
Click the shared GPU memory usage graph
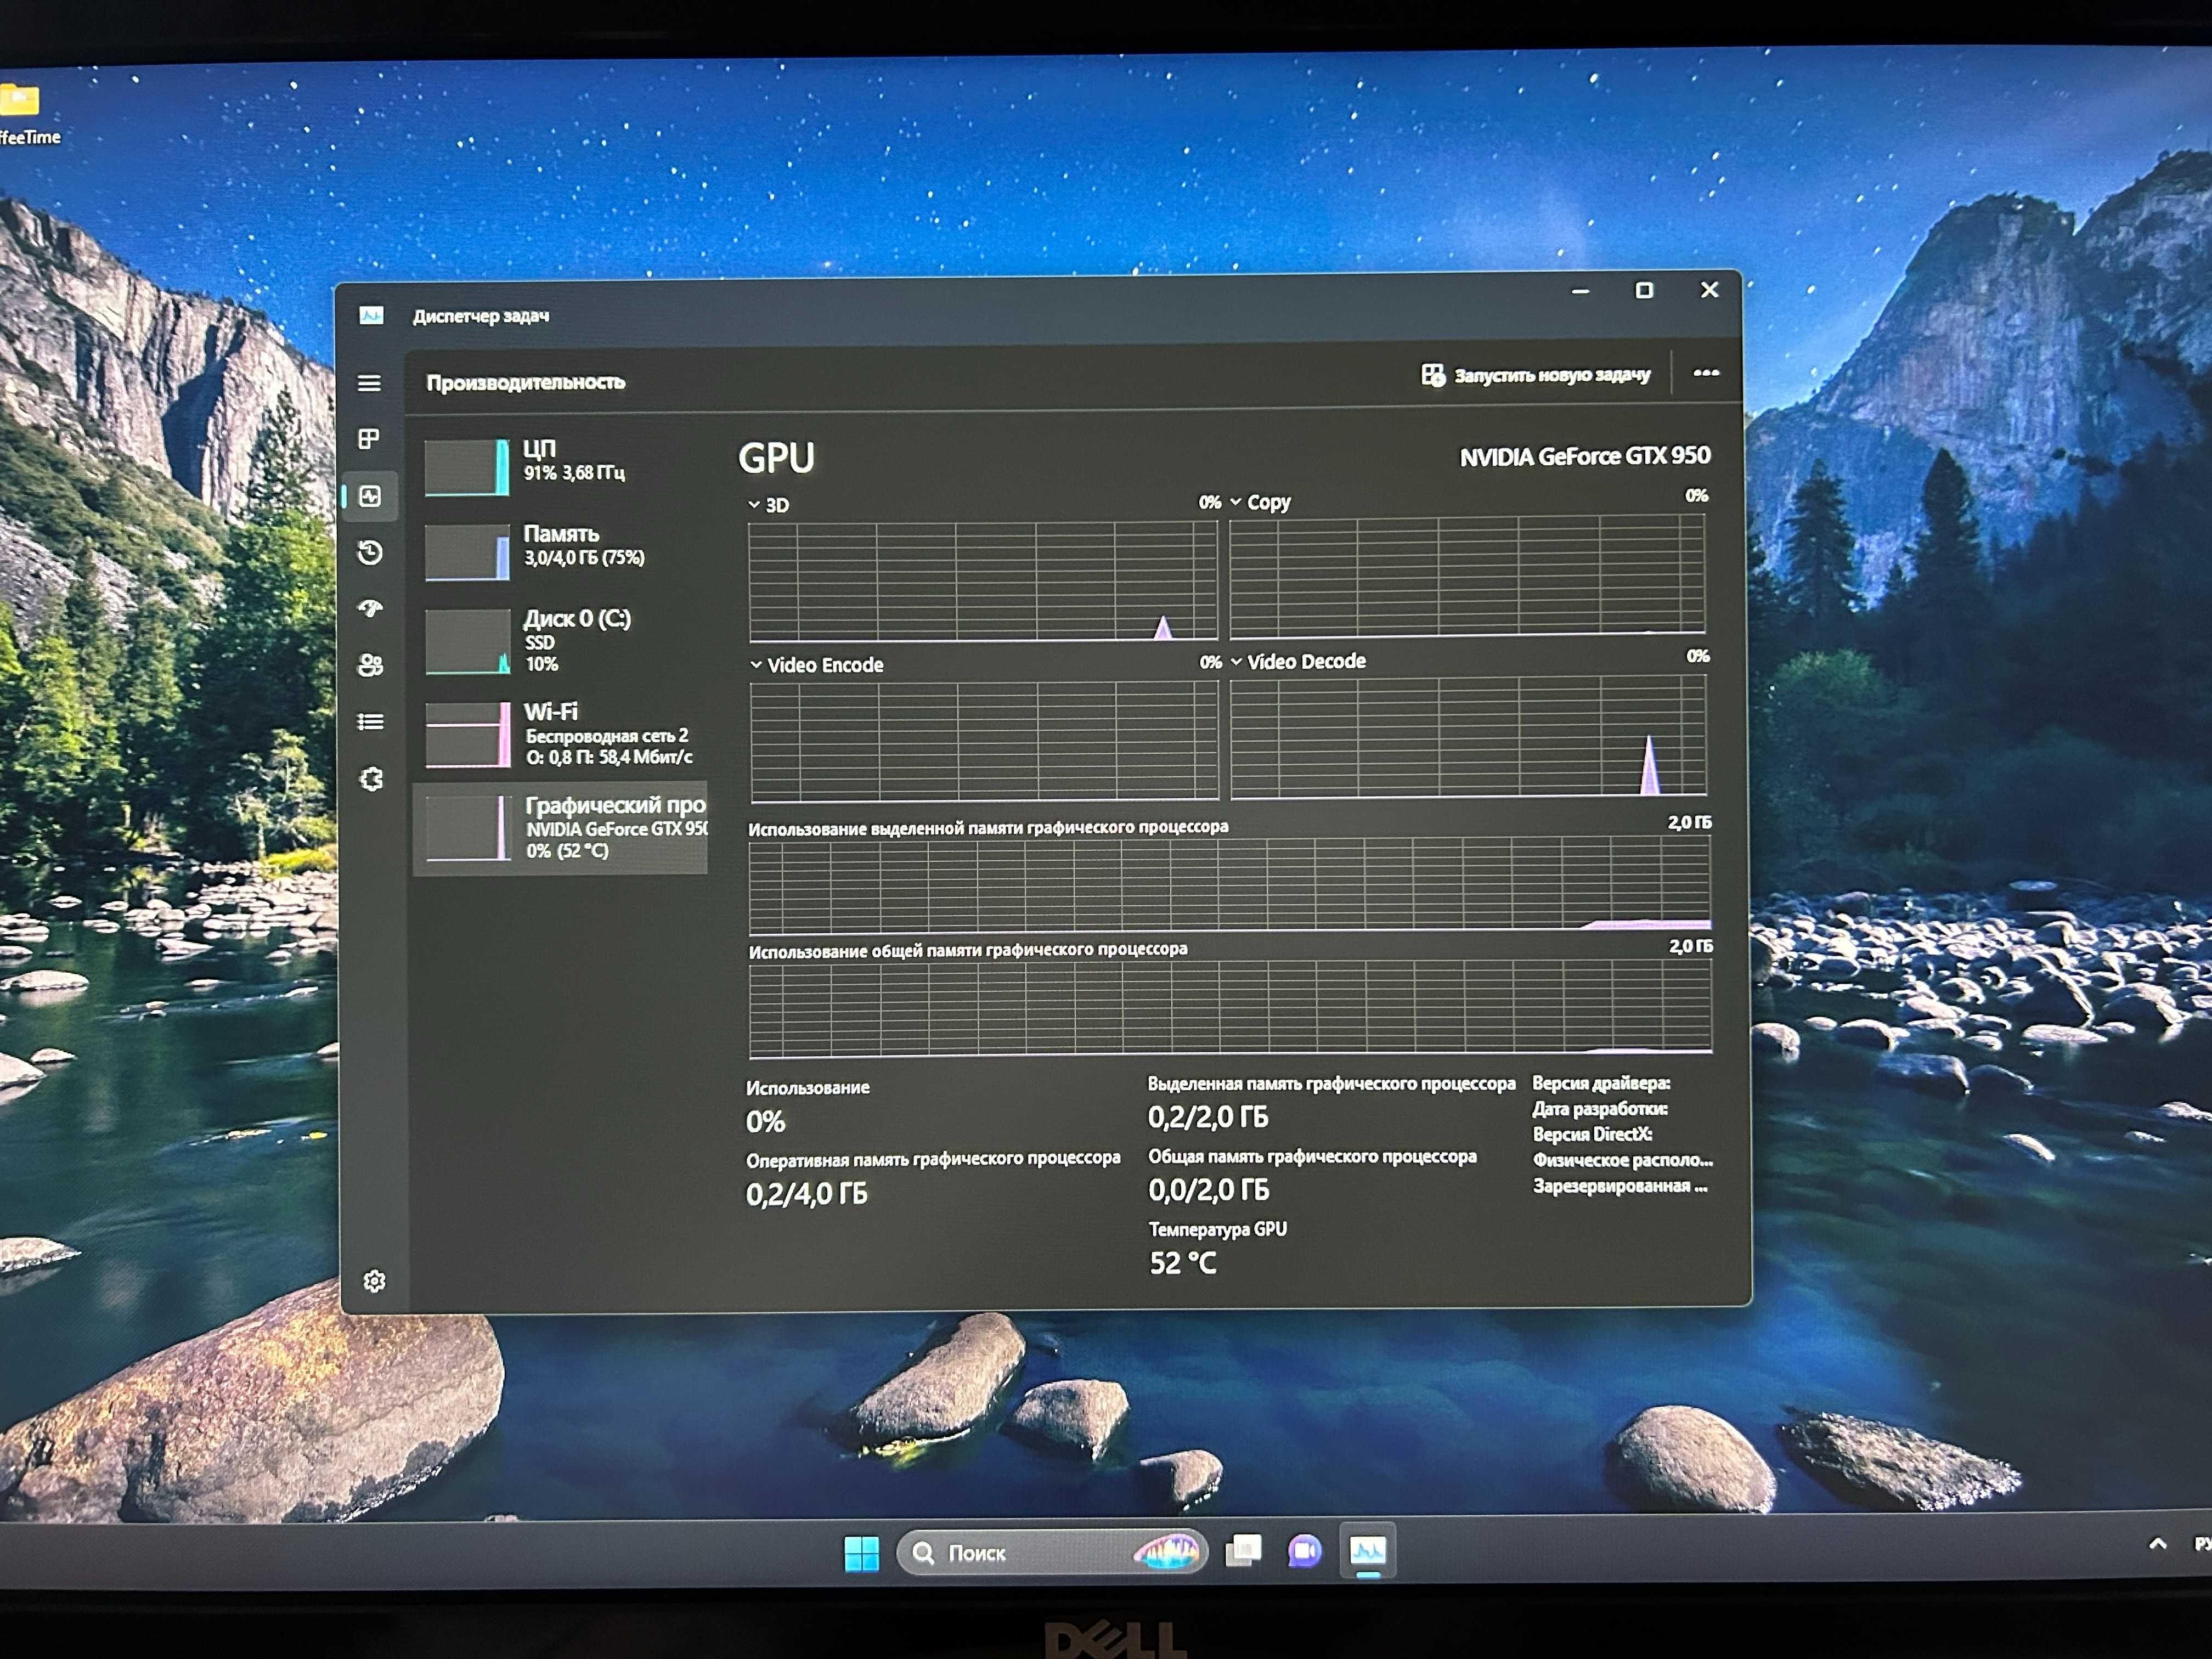point(1230,1008)
